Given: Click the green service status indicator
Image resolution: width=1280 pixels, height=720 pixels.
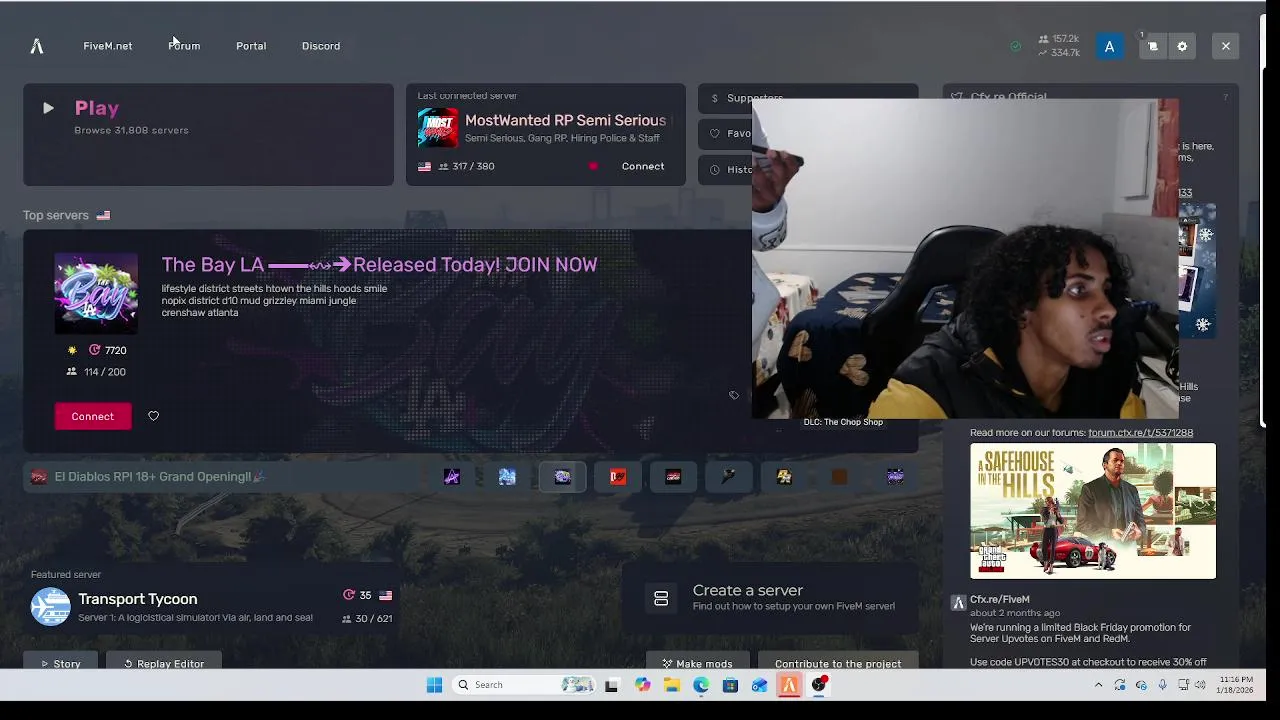Looking at the screenshot, I should point(1016,46).
